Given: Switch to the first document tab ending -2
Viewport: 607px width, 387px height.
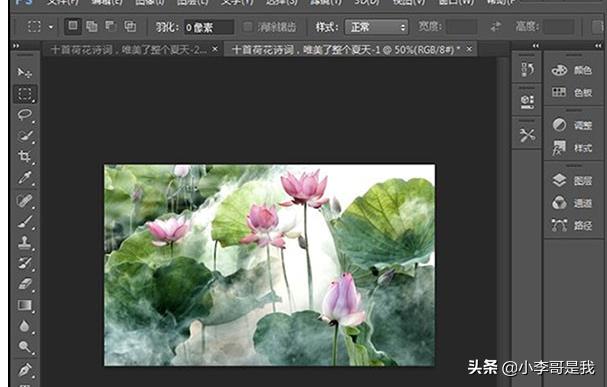Looking at the screenshot, I should click(128, 50).
